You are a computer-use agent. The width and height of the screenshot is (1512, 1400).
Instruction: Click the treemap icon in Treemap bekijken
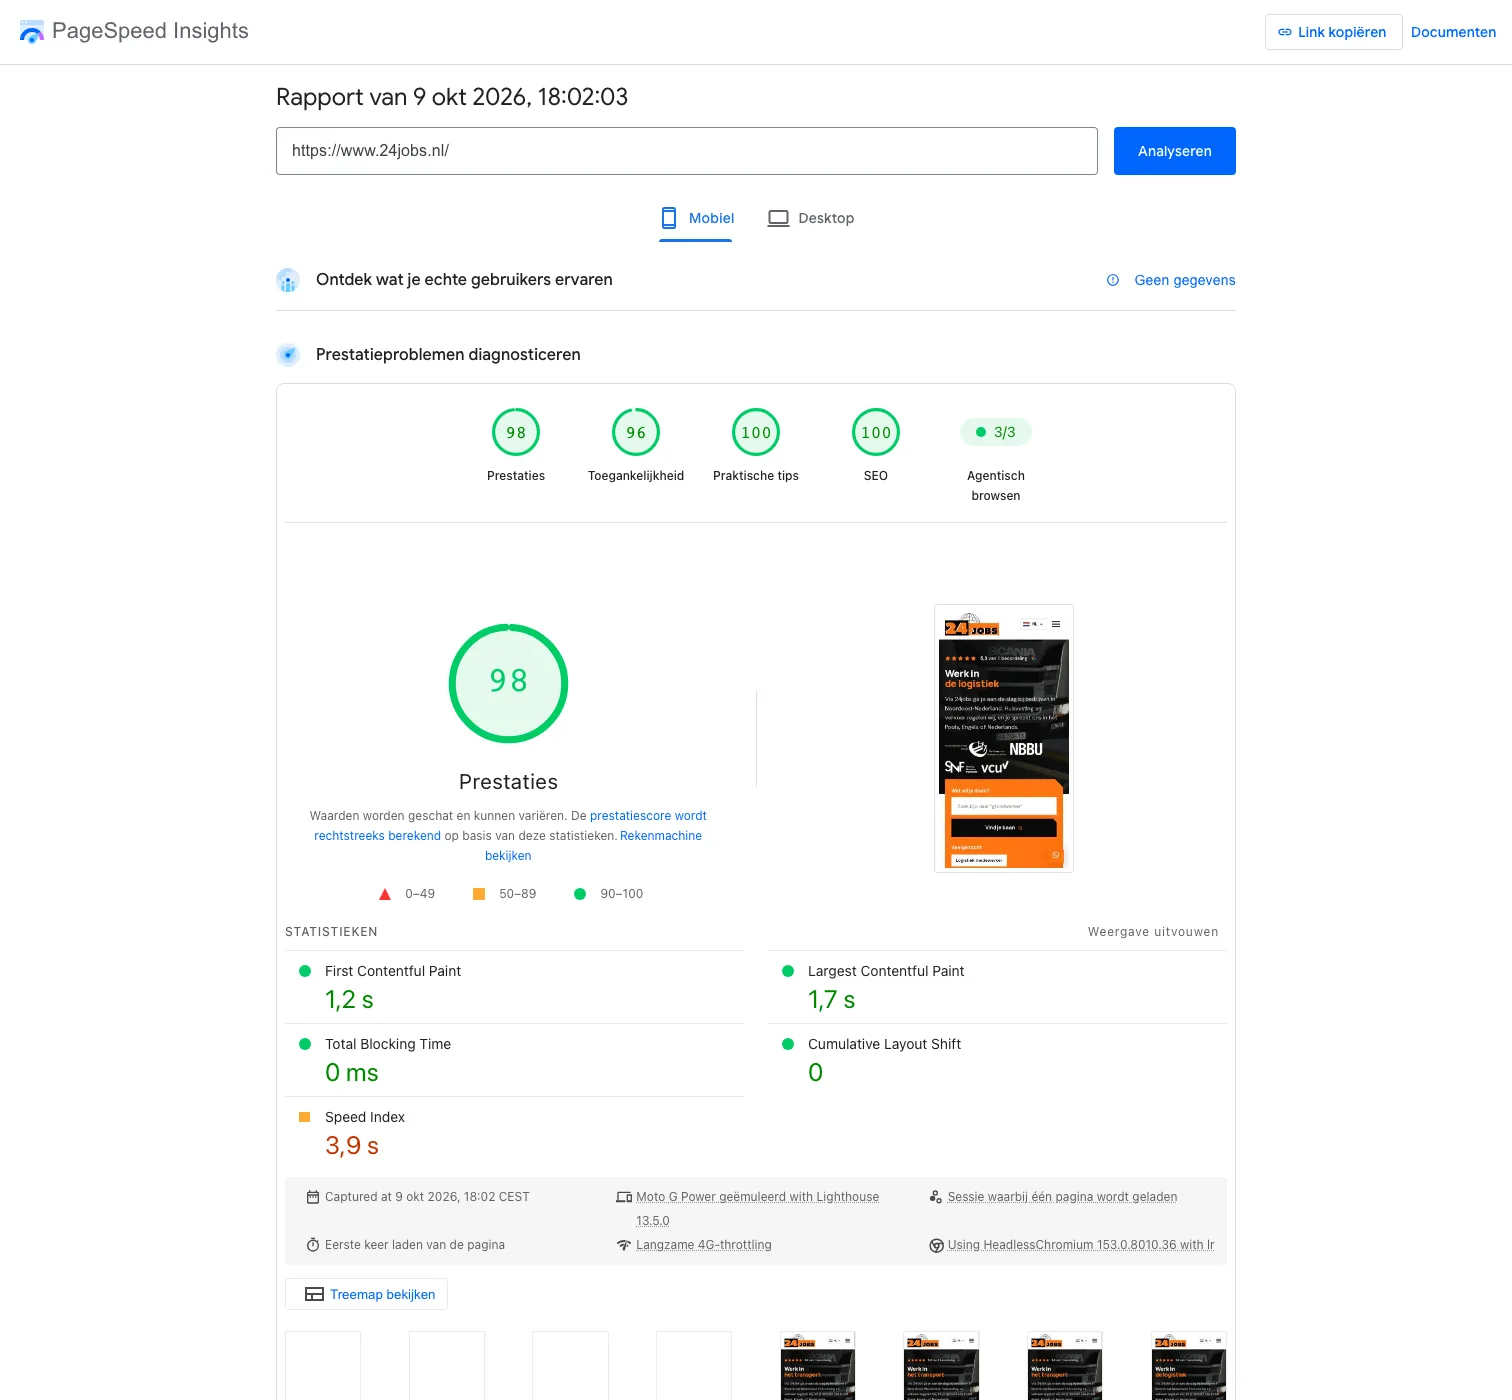tap(314, 1294)
